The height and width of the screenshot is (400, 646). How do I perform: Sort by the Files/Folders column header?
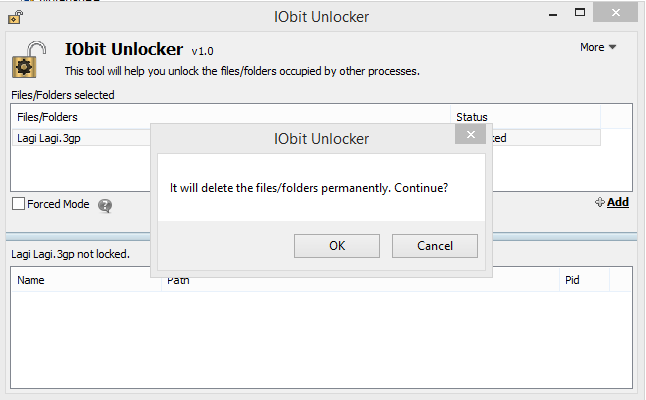pyautogui.click(x=80, y=117)
